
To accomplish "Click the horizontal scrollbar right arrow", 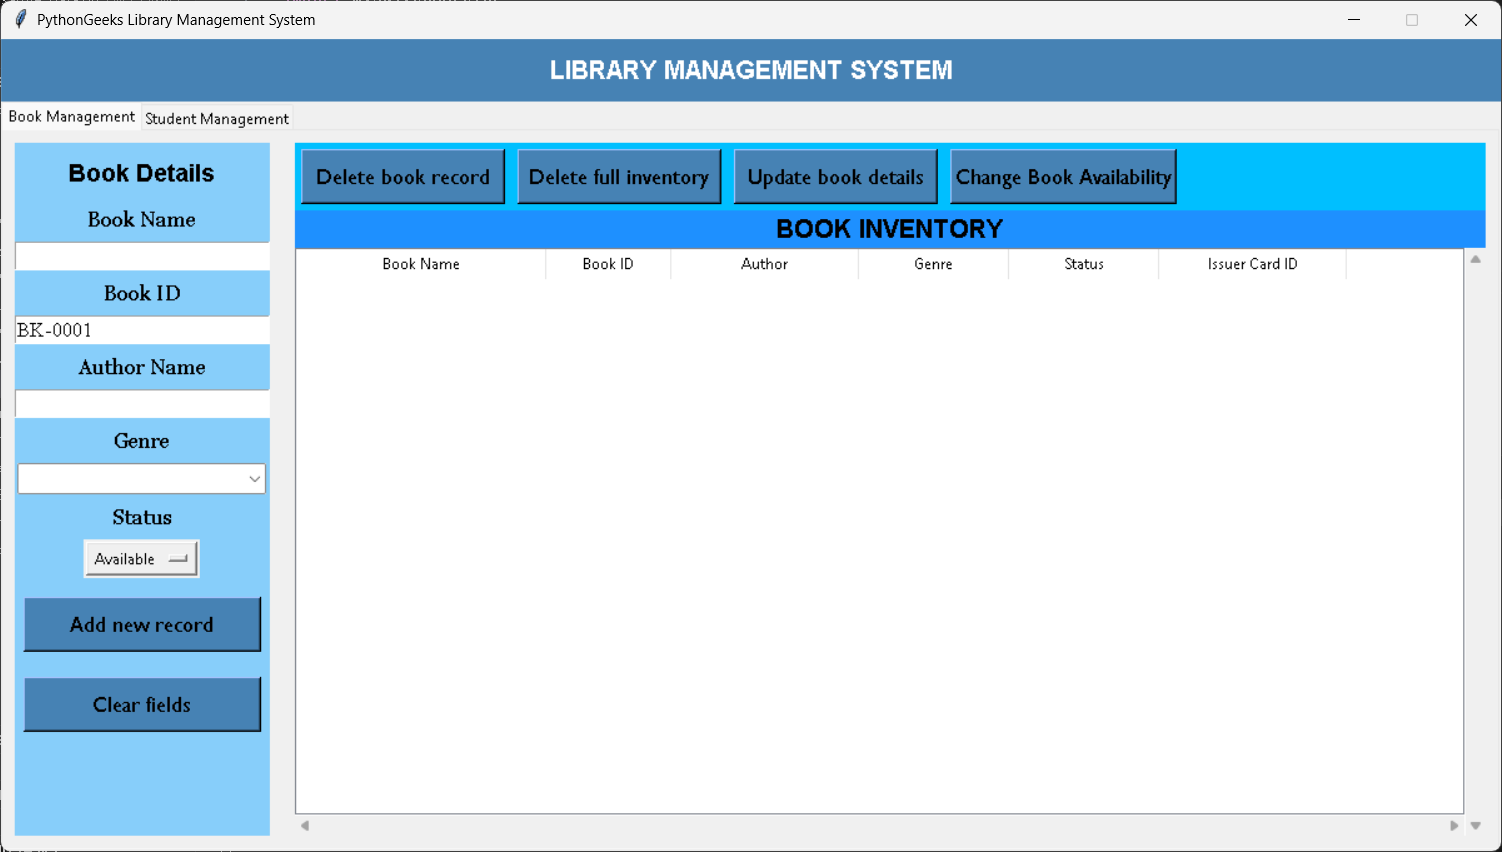I will tap(1454, 826).
